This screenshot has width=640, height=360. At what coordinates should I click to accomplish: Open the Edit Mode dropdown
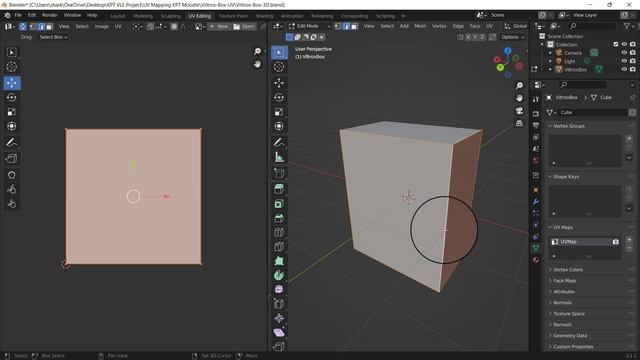(310, 26)
